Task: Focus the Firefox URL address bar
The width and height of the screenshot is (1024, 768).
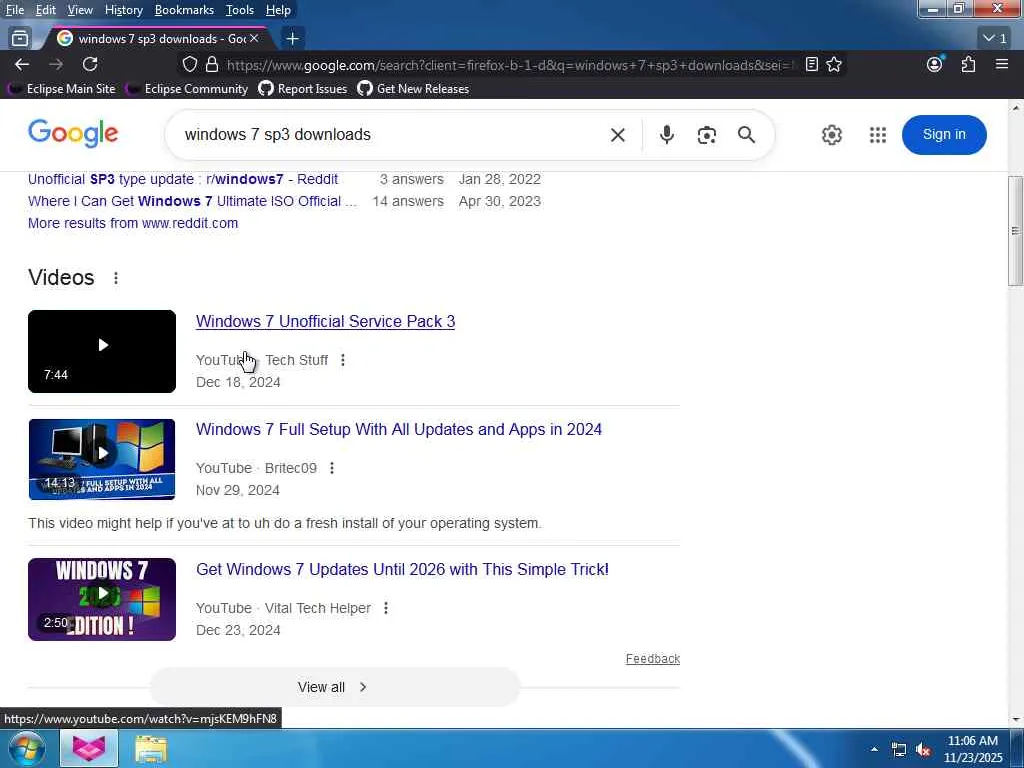Action: tap(509, 65)
